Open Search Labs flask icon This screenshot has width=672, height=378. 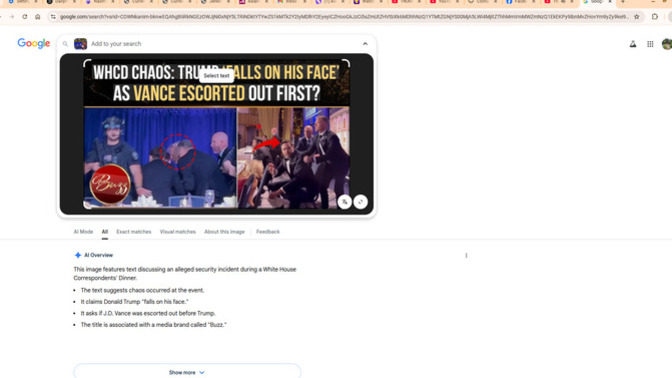(633, 44)
